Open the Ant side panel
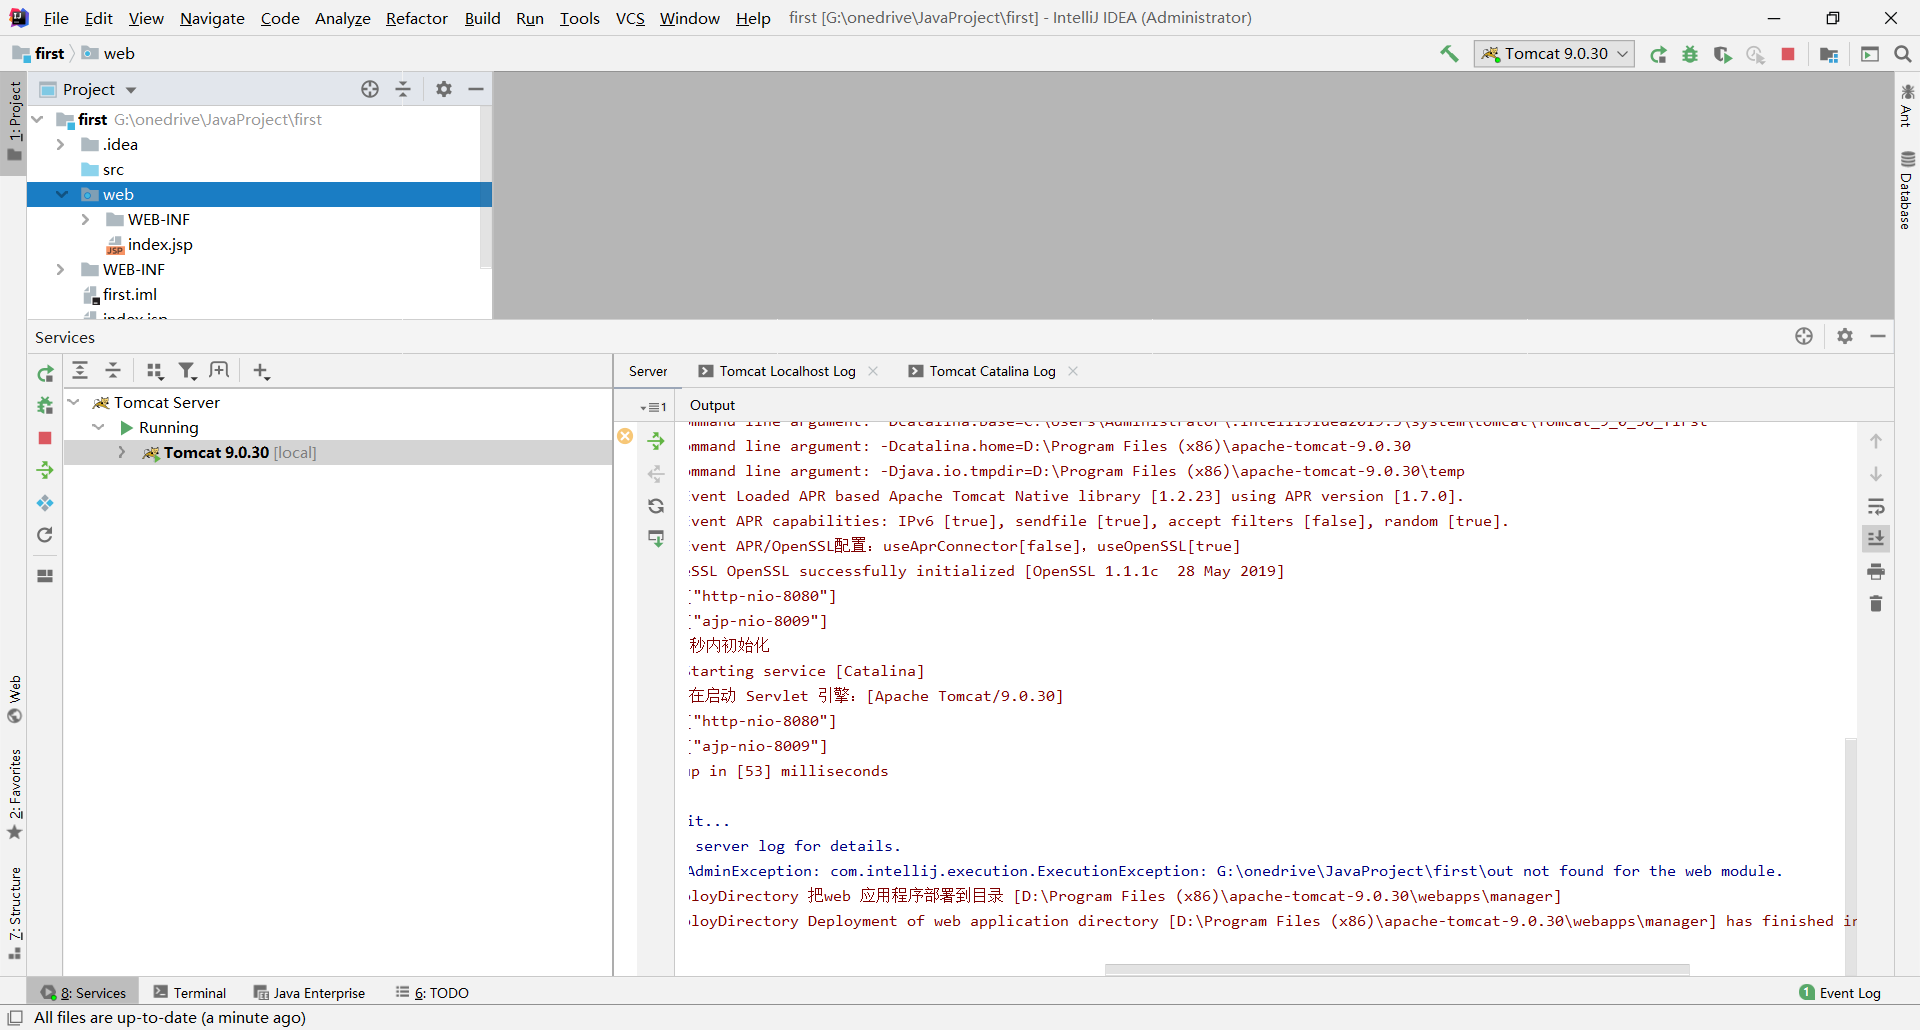The image size is (1920, 1030). (x=1907, y=105)
